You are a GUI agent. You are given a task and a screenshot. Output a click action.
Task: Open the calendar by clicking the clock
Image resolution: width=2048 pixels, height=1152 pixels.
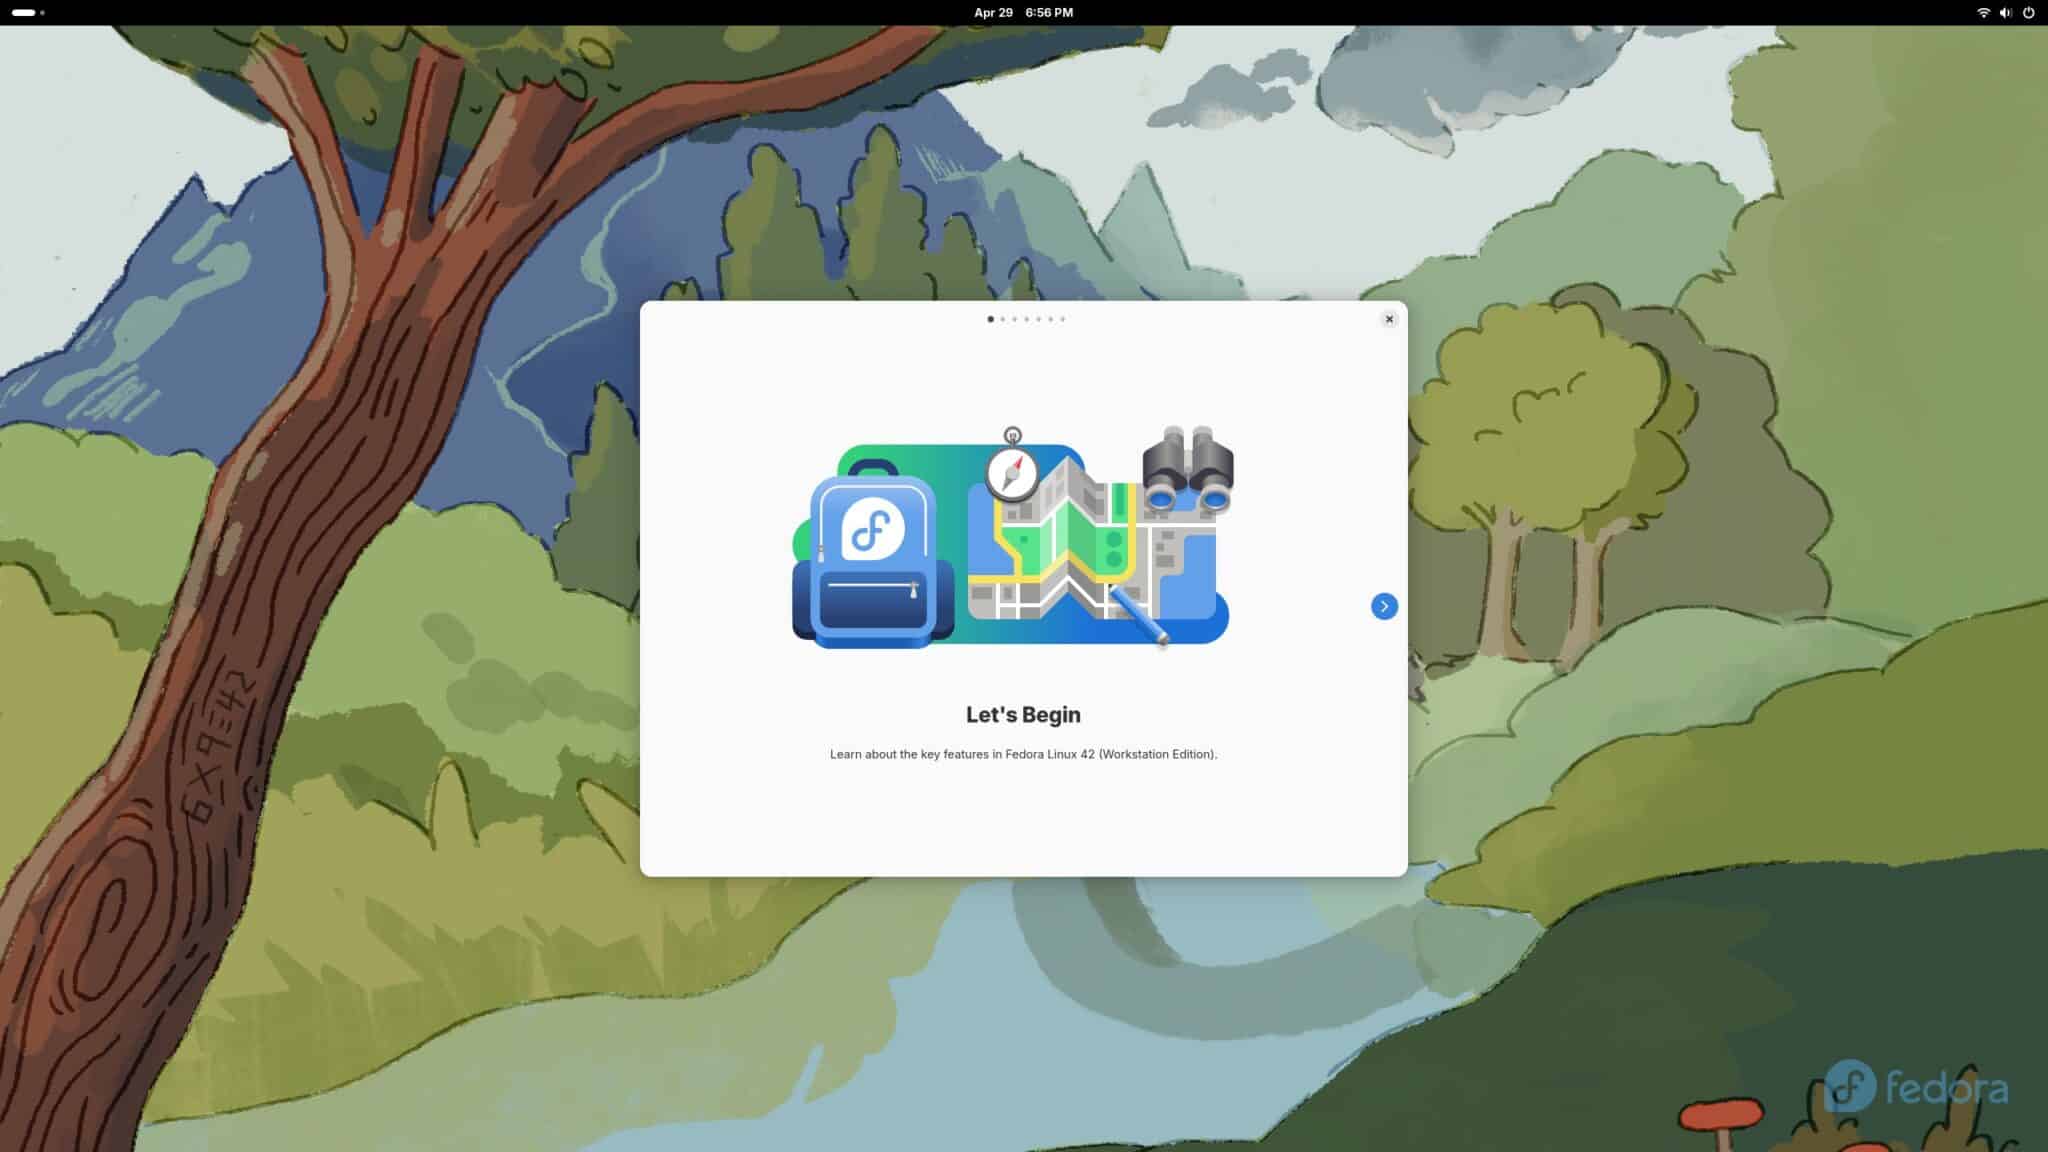(x=1048, y=12)
